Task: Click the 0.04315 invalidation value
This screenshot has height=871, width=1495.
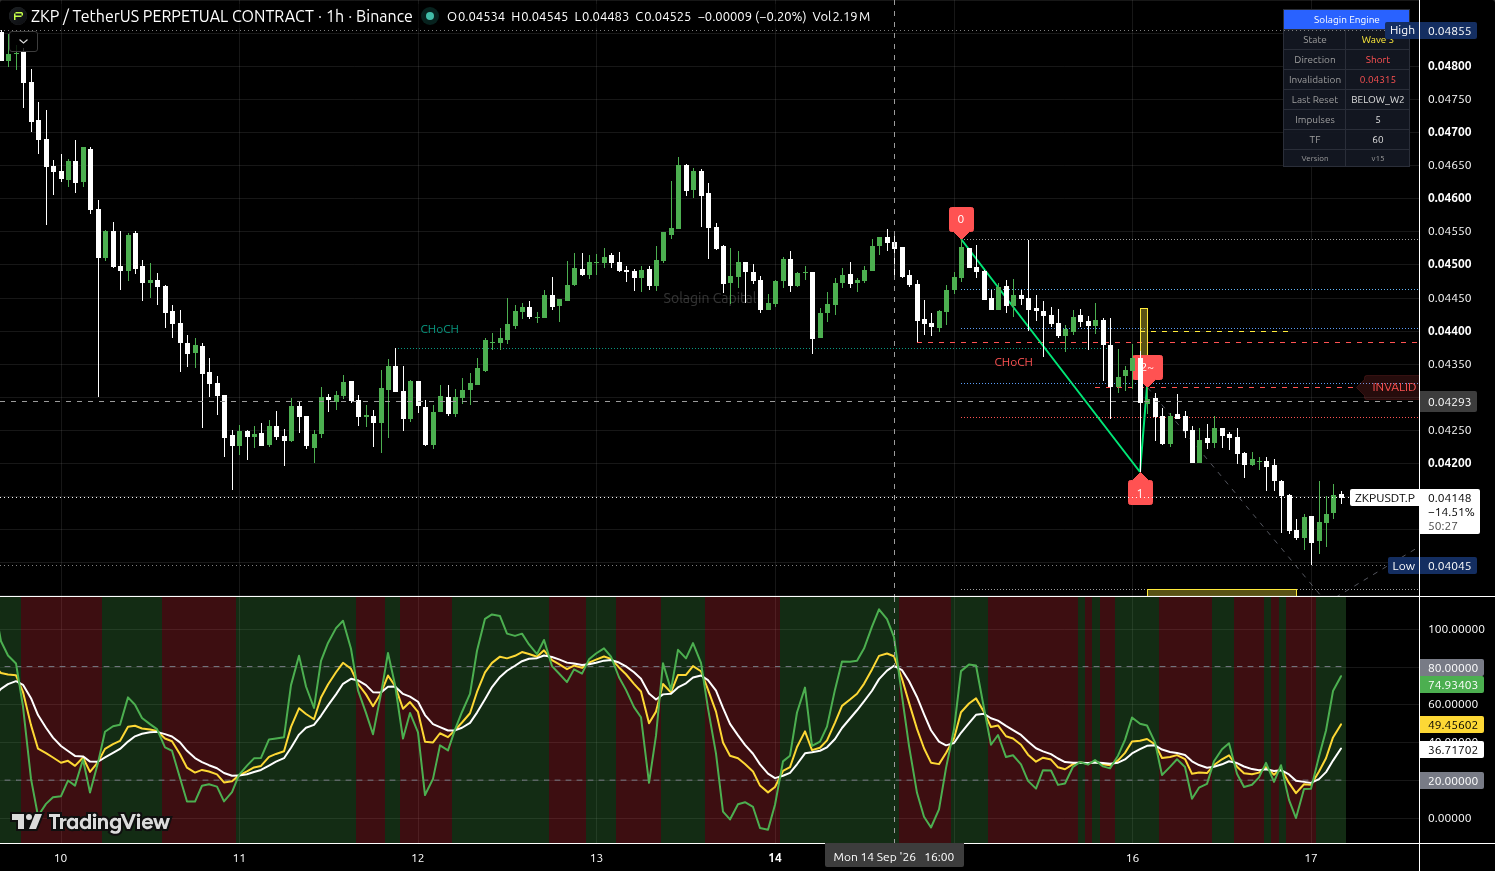Action: point(1377,80)
